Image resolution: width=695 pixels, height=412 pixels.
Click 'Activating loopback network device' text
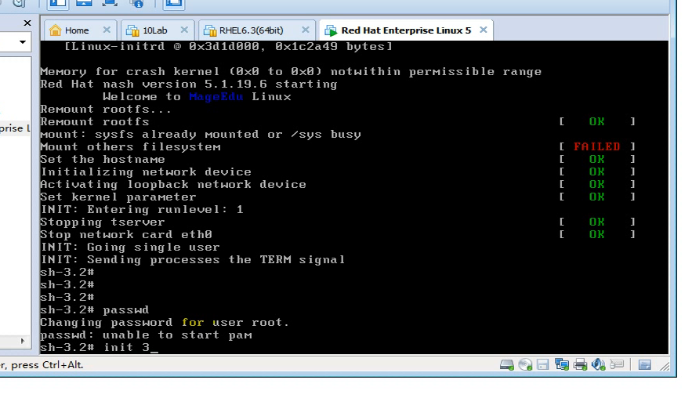tap(173, 184)
